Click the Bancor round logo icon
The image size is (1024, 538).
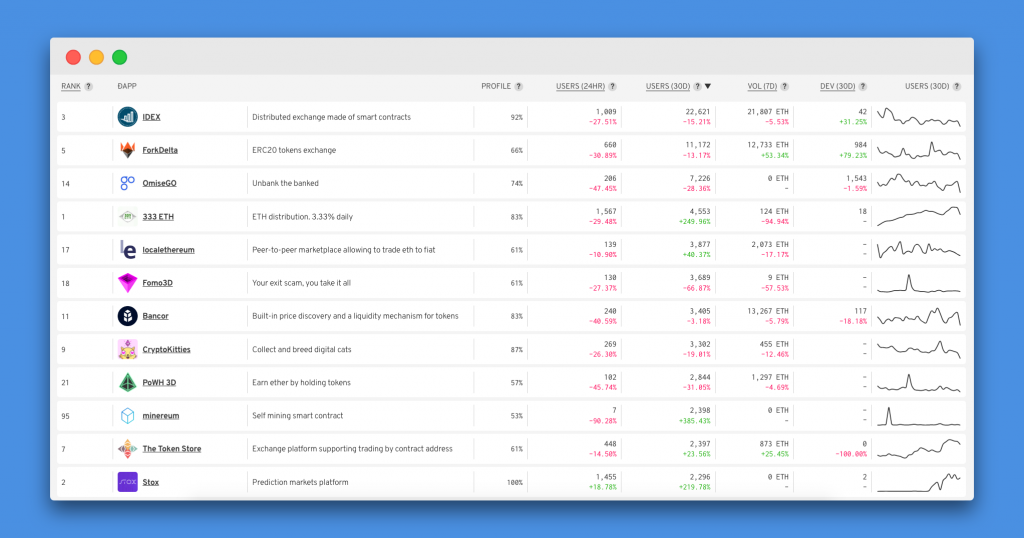(x=127, y=316)
